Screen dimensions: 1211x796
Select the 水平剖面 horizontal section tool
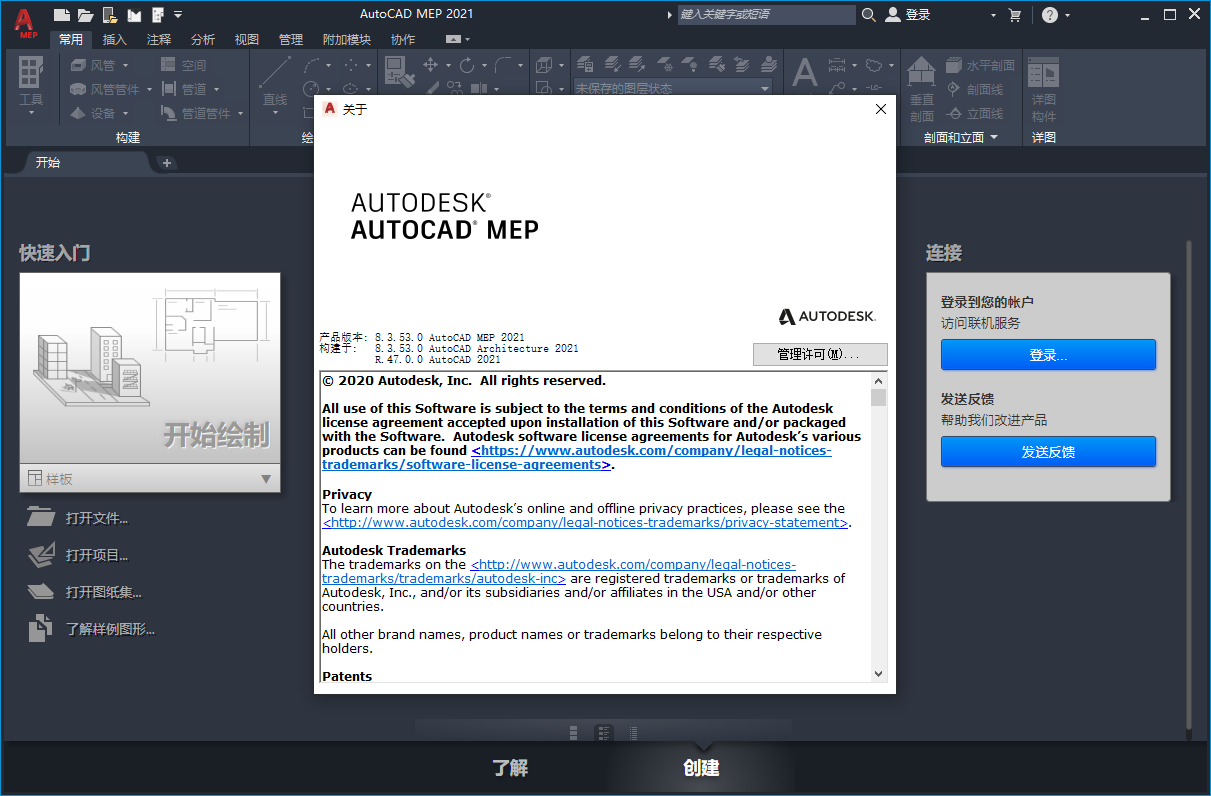click(981, 64)
